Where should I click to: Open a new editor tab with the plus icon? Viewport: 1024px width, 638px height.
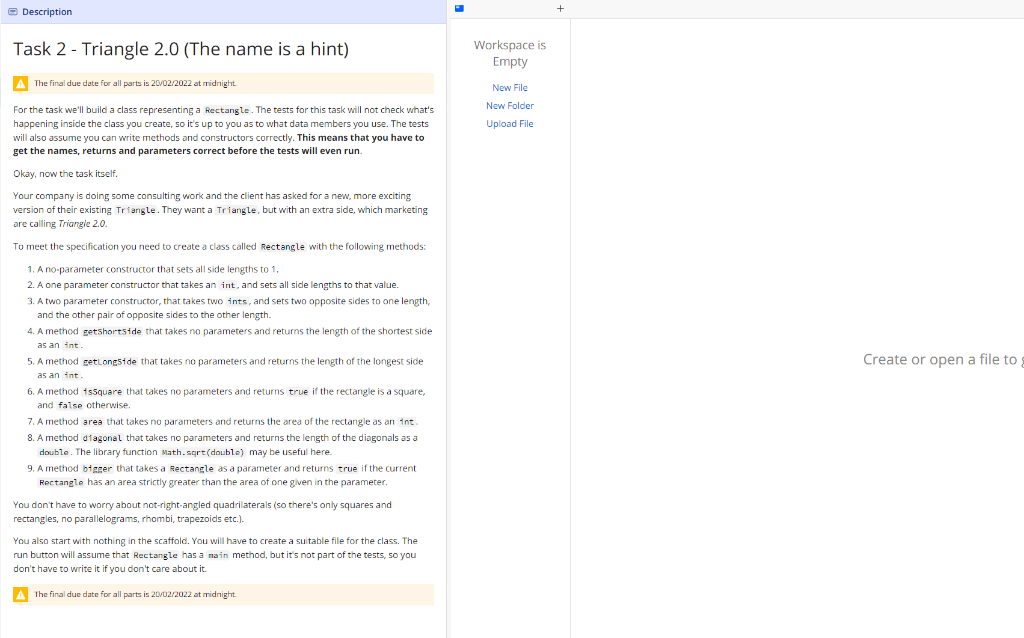coord(560,8)
